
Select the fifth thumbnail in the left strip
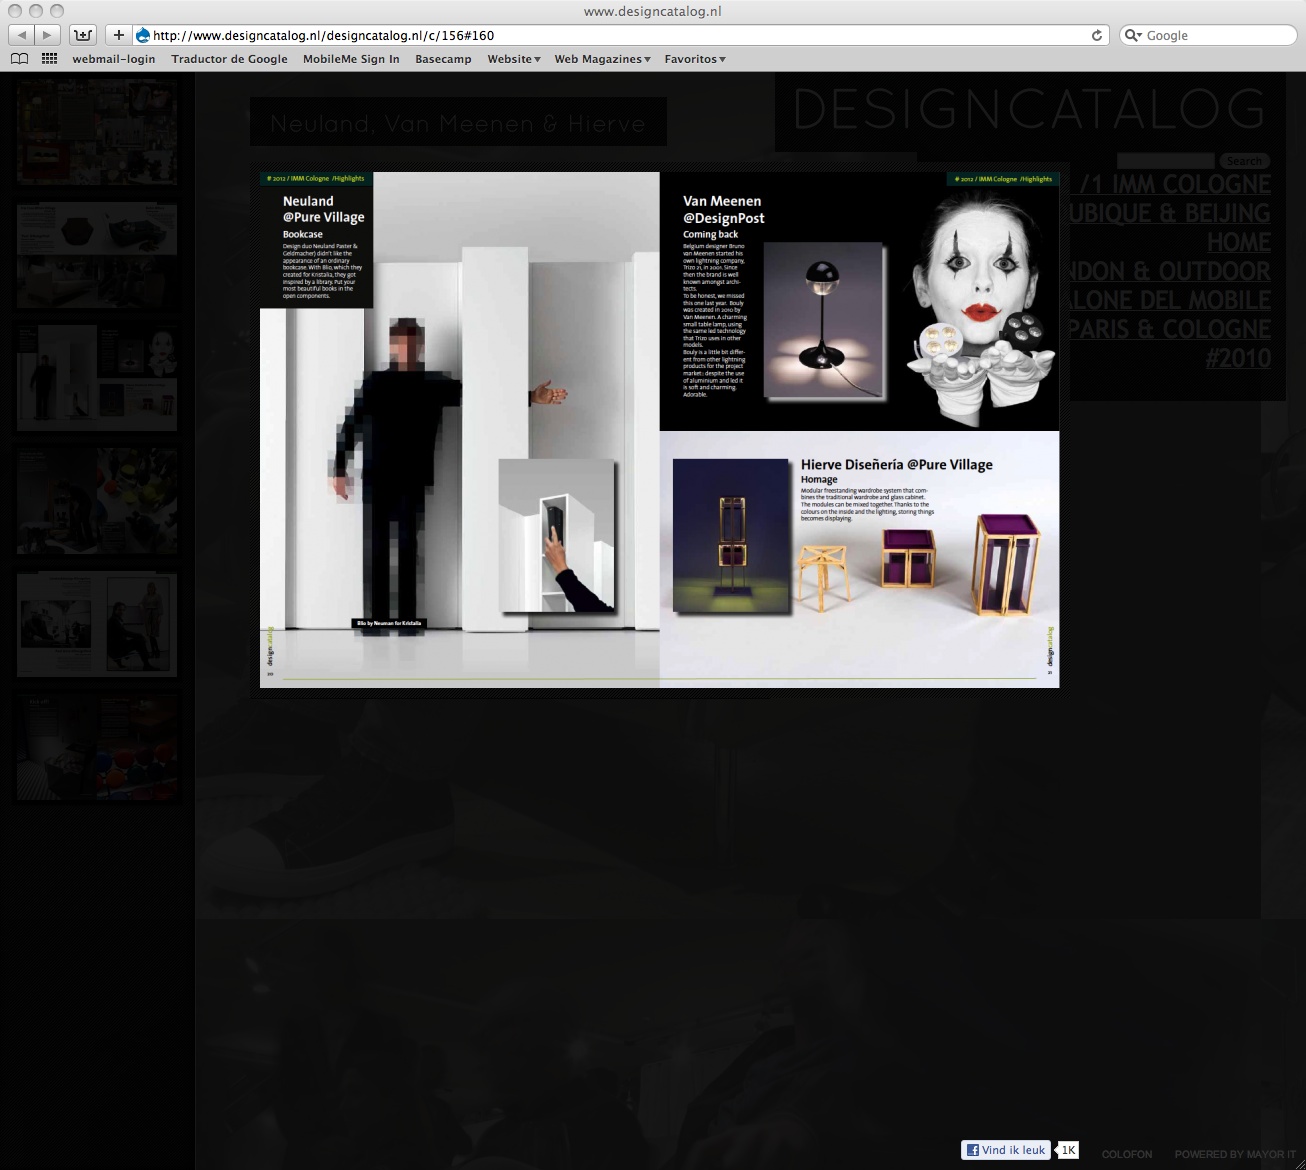(x=97, y=625)
